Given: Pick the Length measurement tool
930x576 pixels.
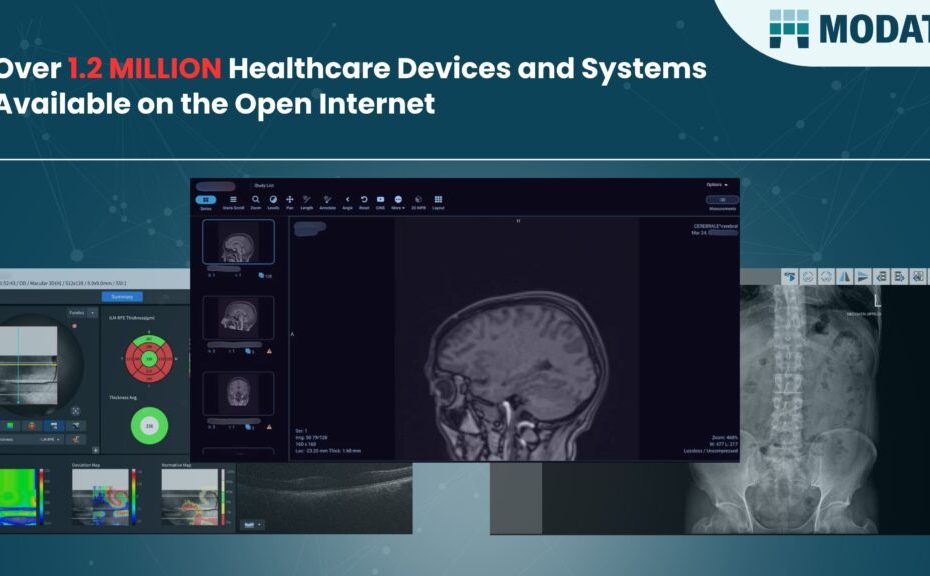Looking at the screenshot, I should [307, 202].
